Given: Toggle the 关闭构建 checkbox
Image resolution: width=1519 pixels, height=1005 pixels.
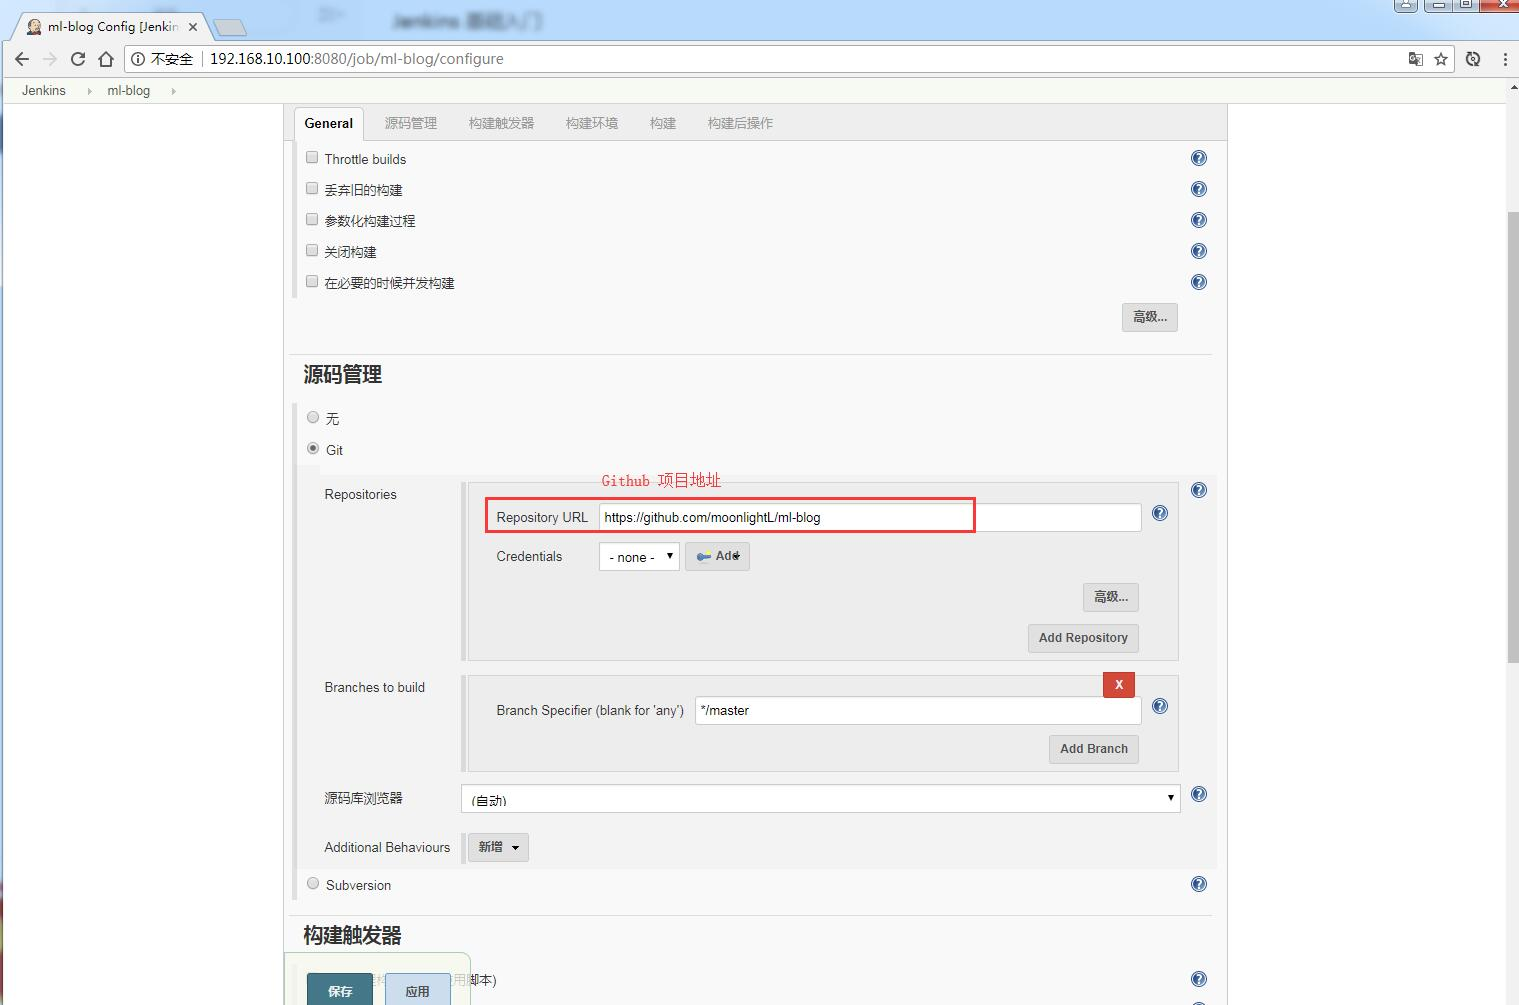Looking at the screenshot, I should (312, 250).
